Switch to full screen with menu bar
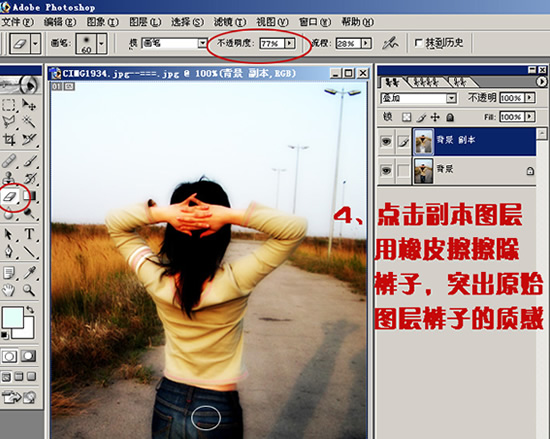 click(19, 377)
